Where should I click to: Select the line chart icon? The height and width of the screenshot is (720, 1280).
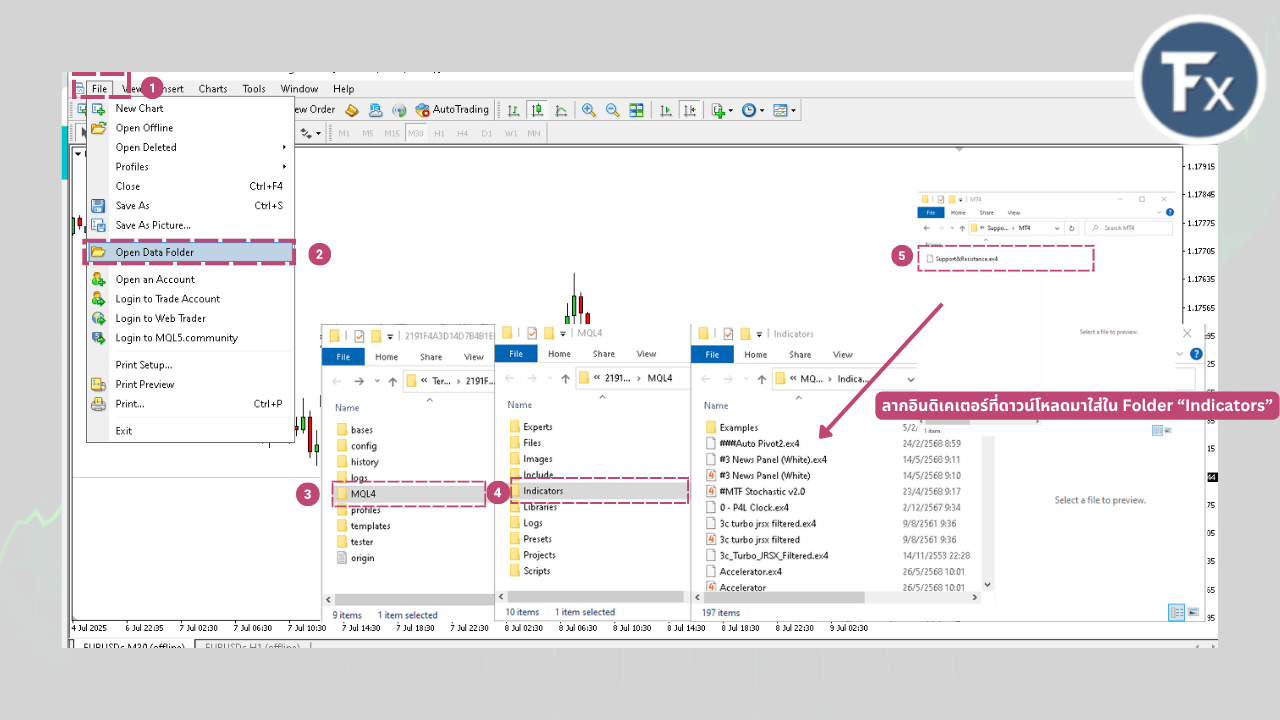[561, 110]
